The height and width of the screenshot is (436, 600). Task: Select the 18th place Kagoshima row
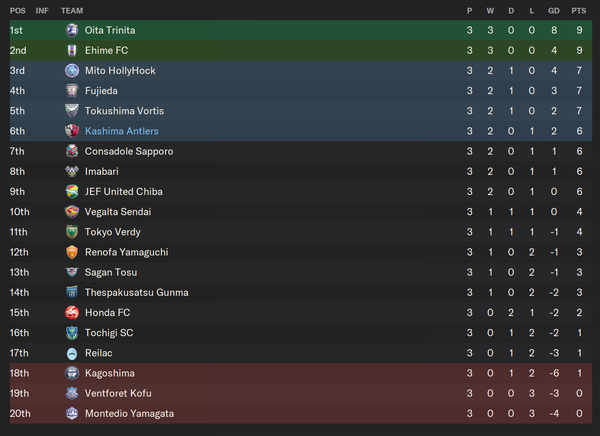[x=300, y=373]
